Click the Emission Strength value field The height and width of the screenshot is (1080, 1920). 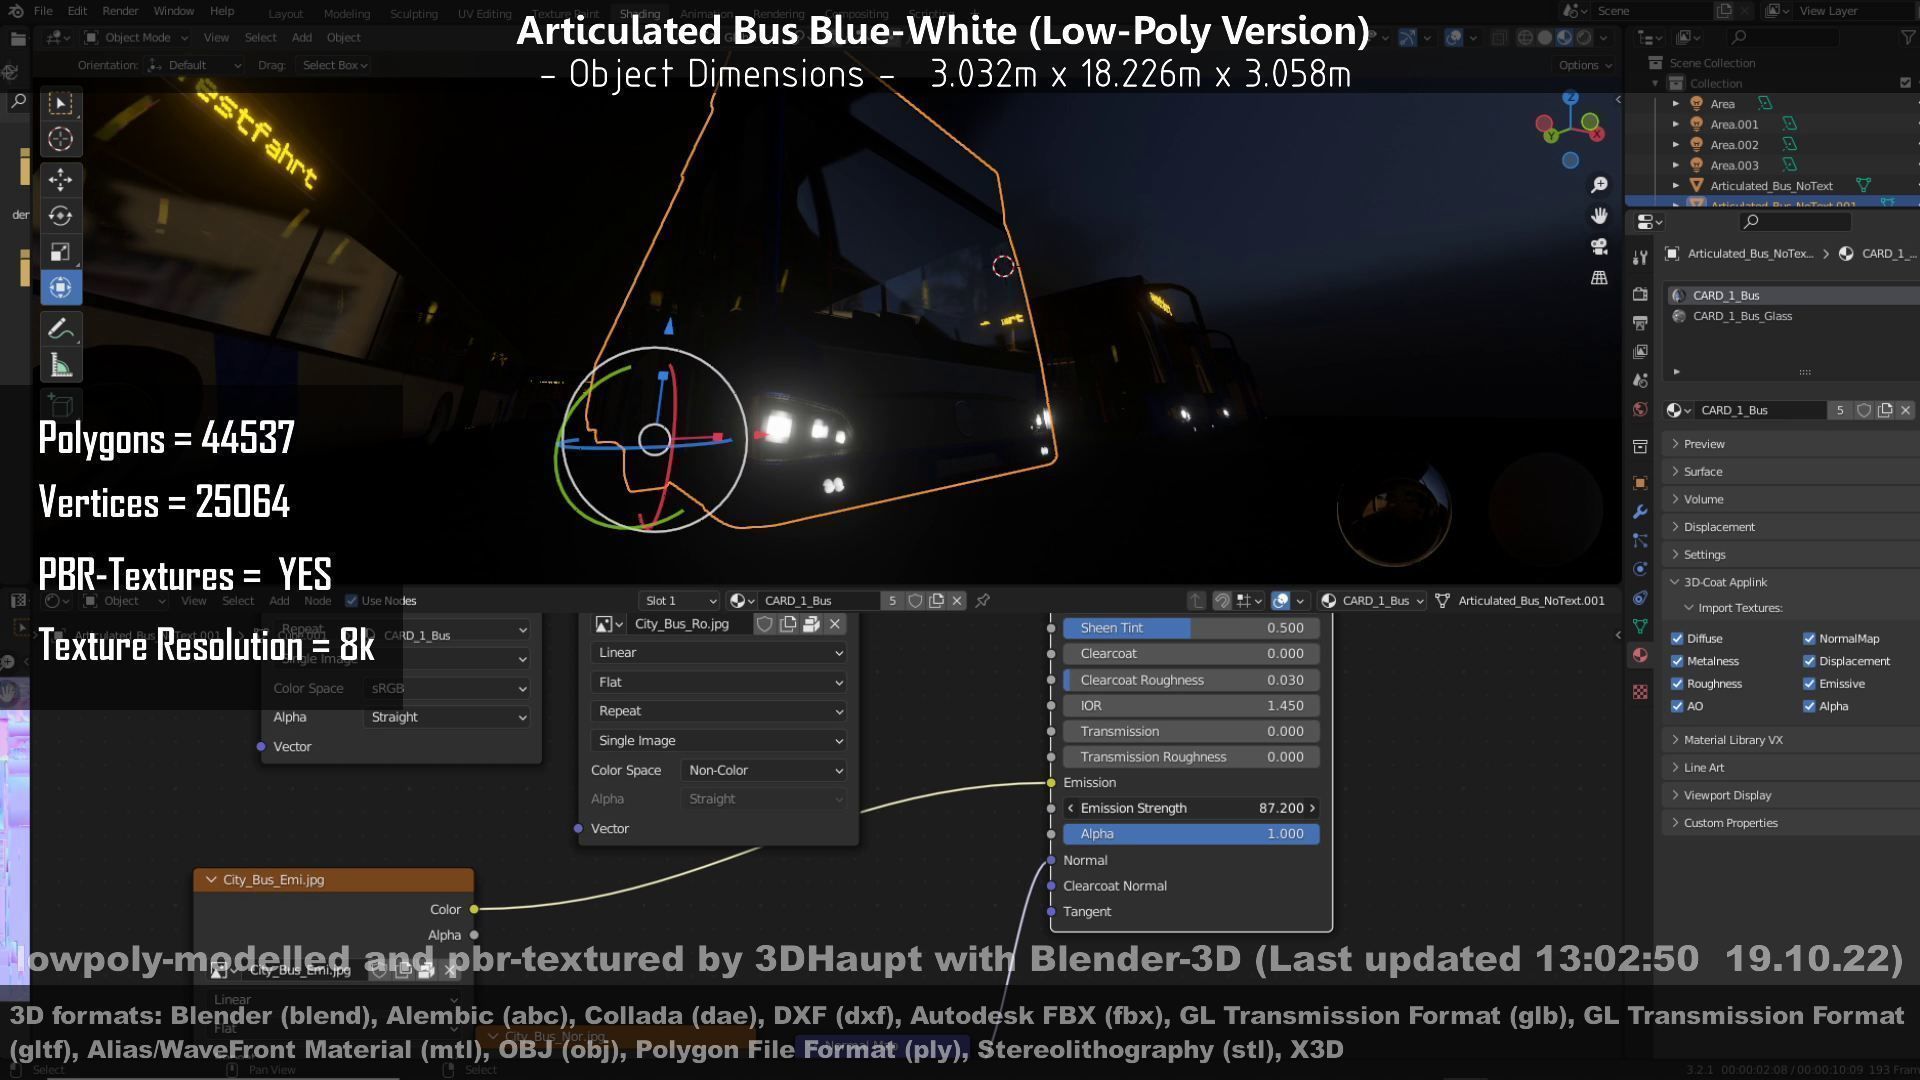[x=1191, y=808]
